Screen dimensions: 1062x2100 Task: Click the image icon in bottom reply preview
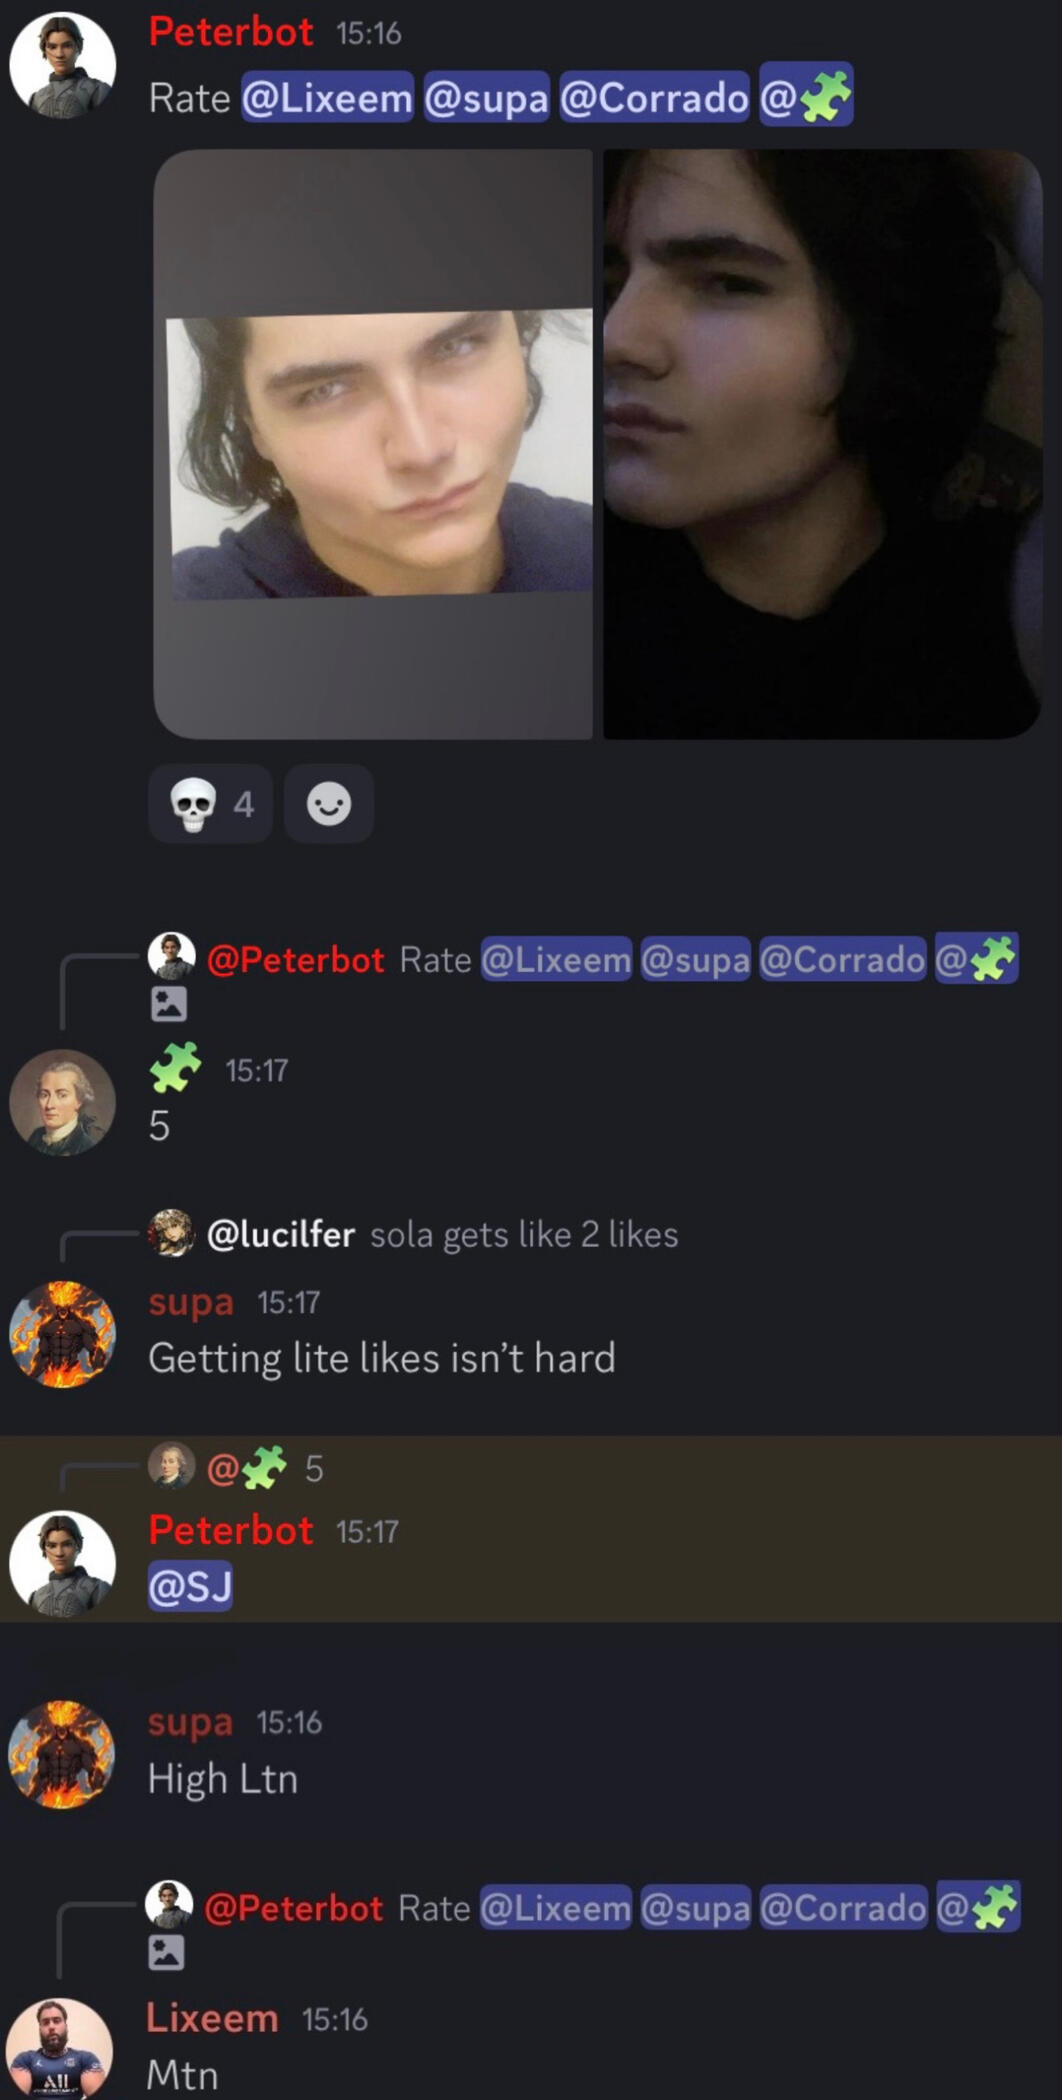(x=167, y=1952)
